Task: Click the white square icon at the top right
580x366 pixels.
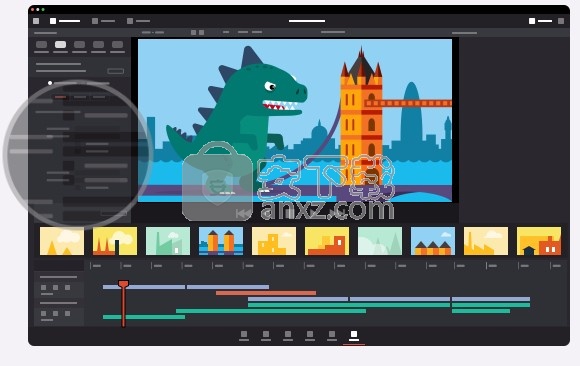Action: click(x=532, y=21)
